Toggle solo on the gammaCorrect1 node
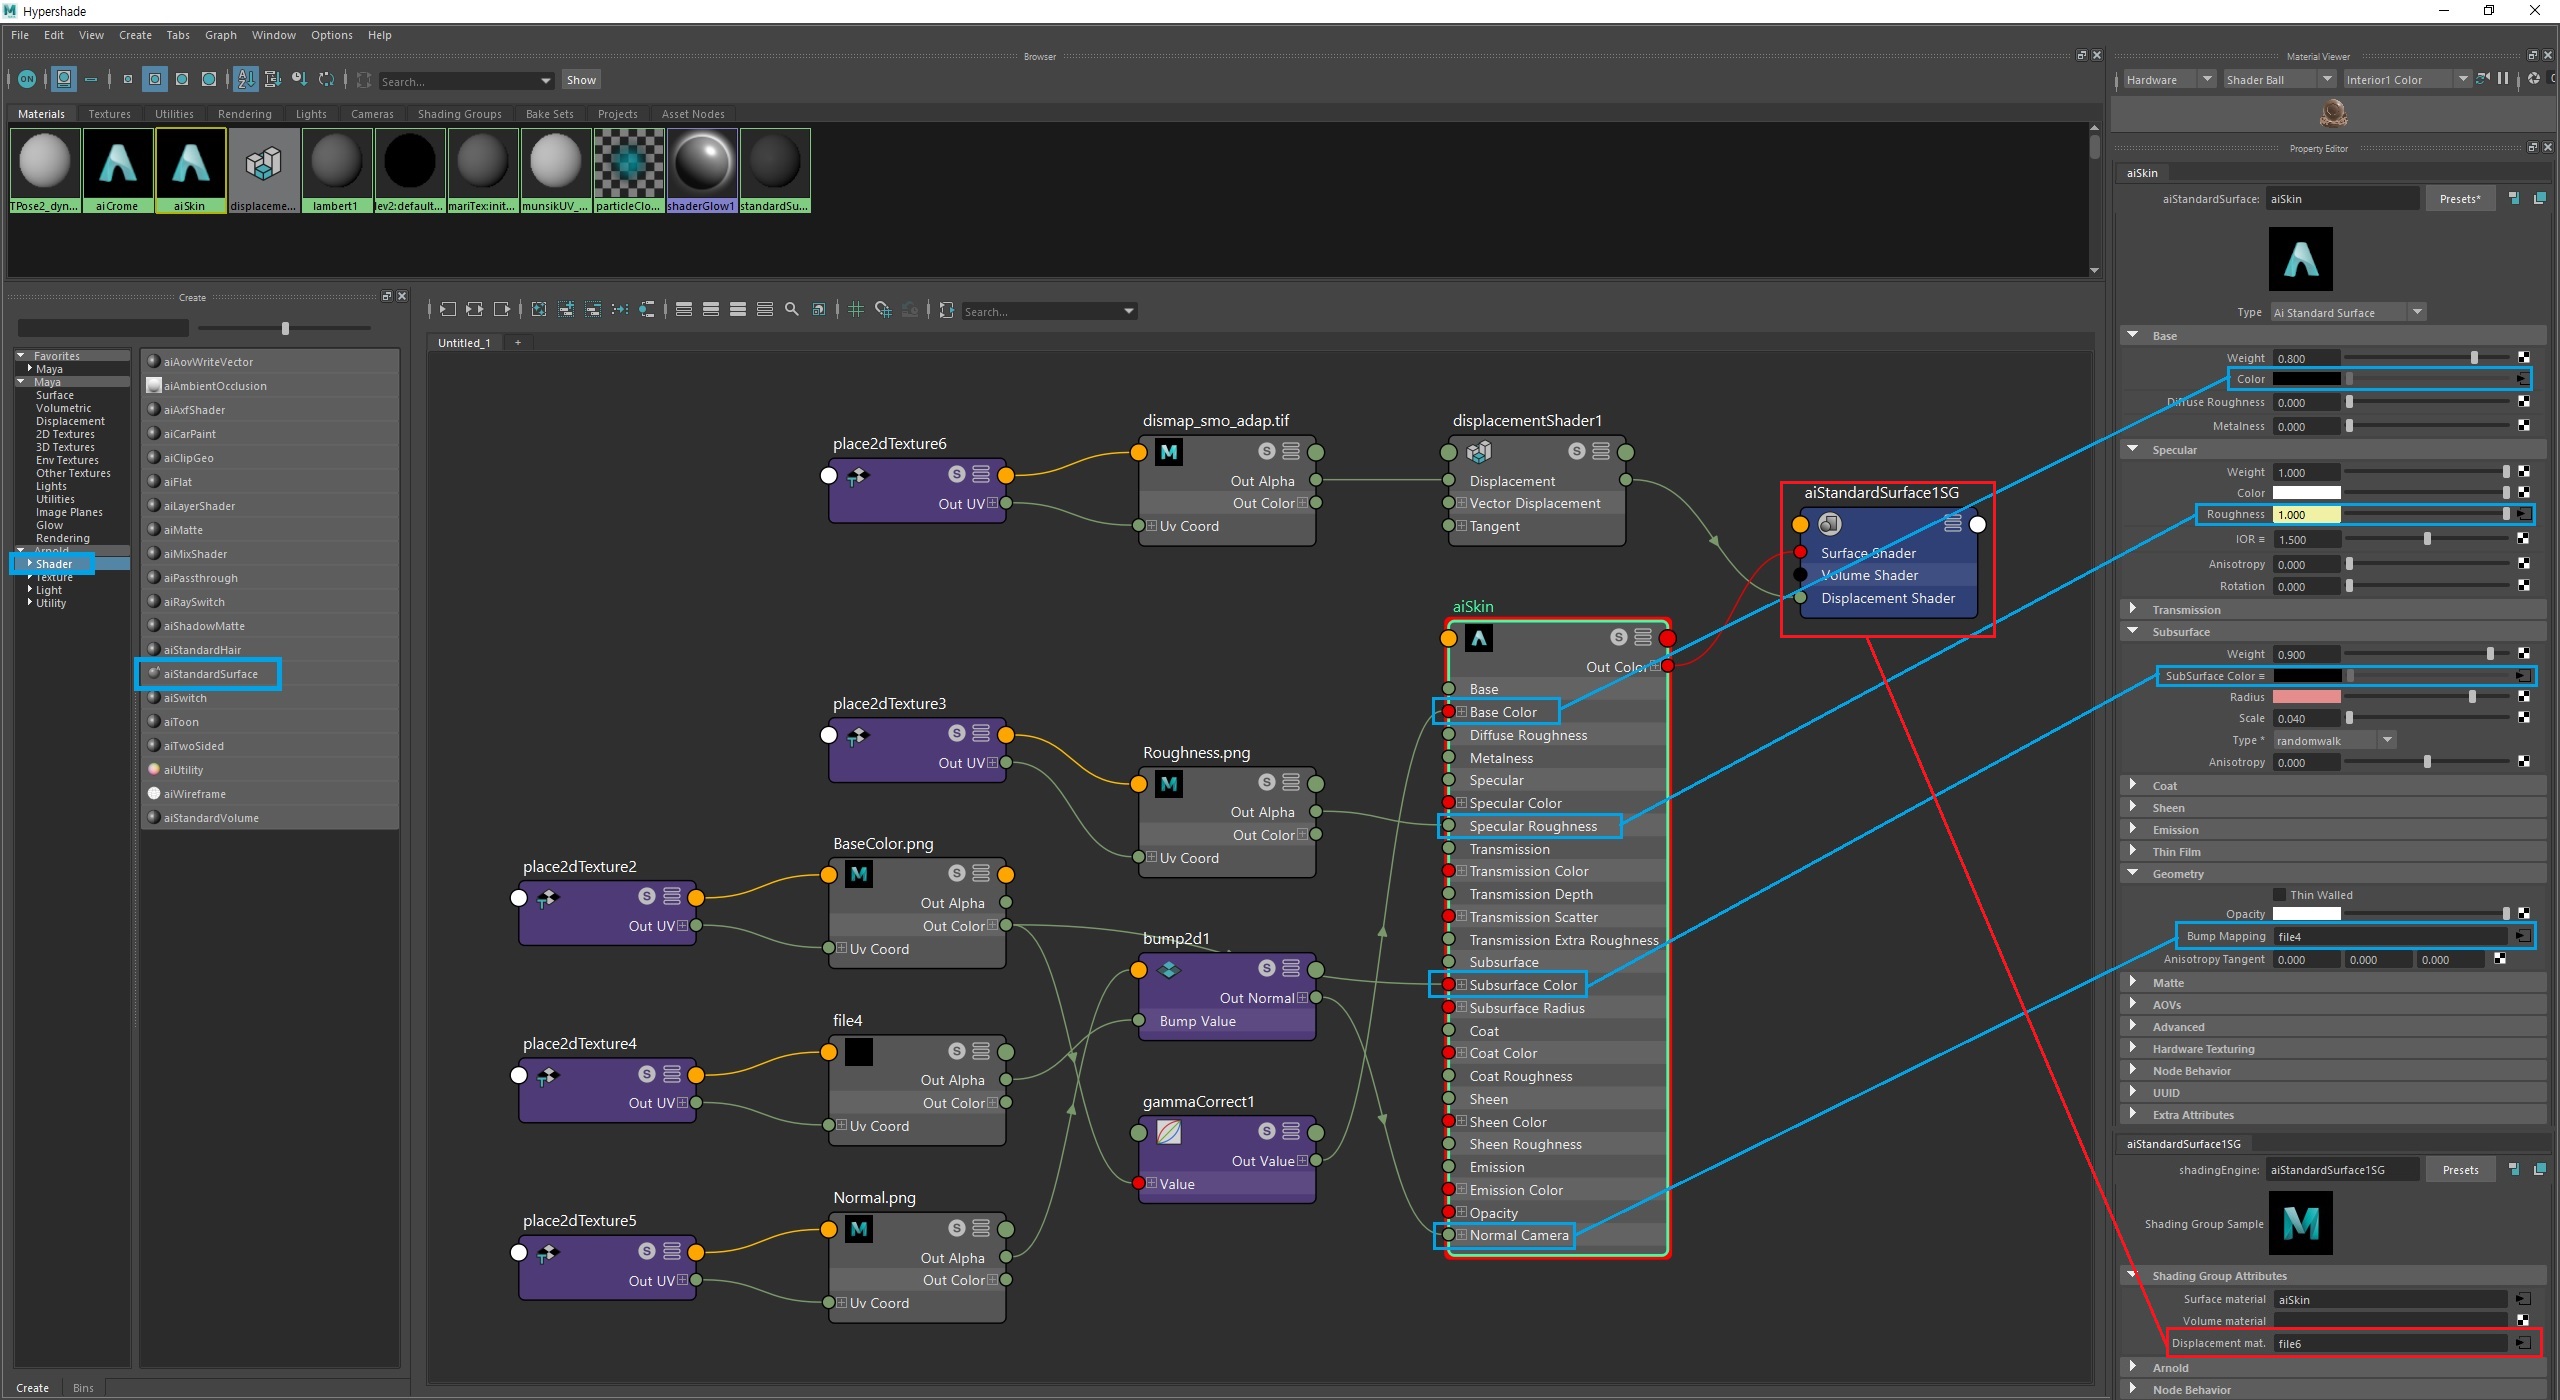2560x1400 pixels. (1267, 1131)
